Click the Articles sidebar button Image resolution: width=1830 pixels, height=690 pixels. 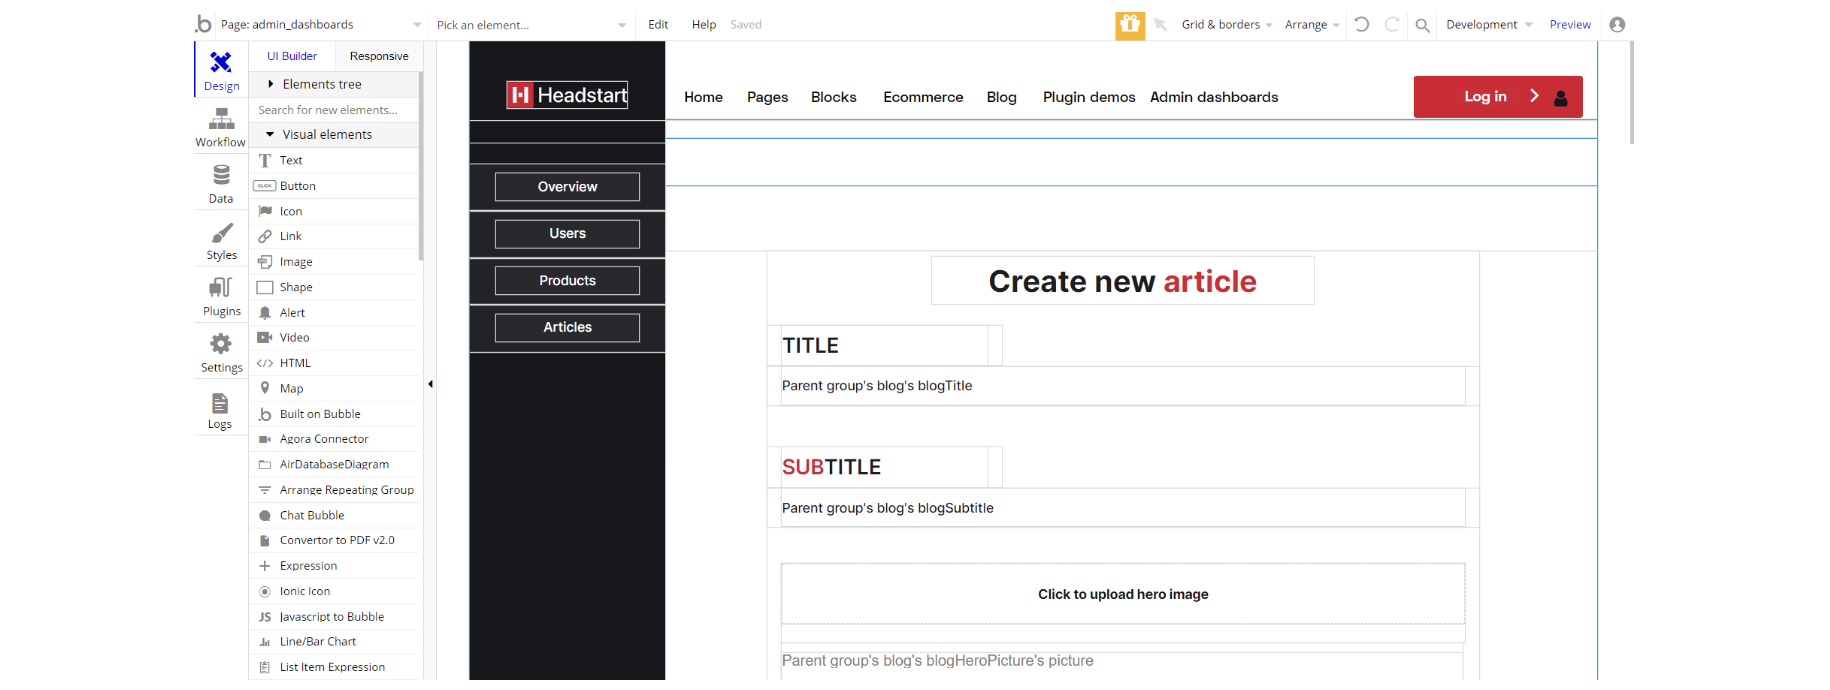pos(567,328)
